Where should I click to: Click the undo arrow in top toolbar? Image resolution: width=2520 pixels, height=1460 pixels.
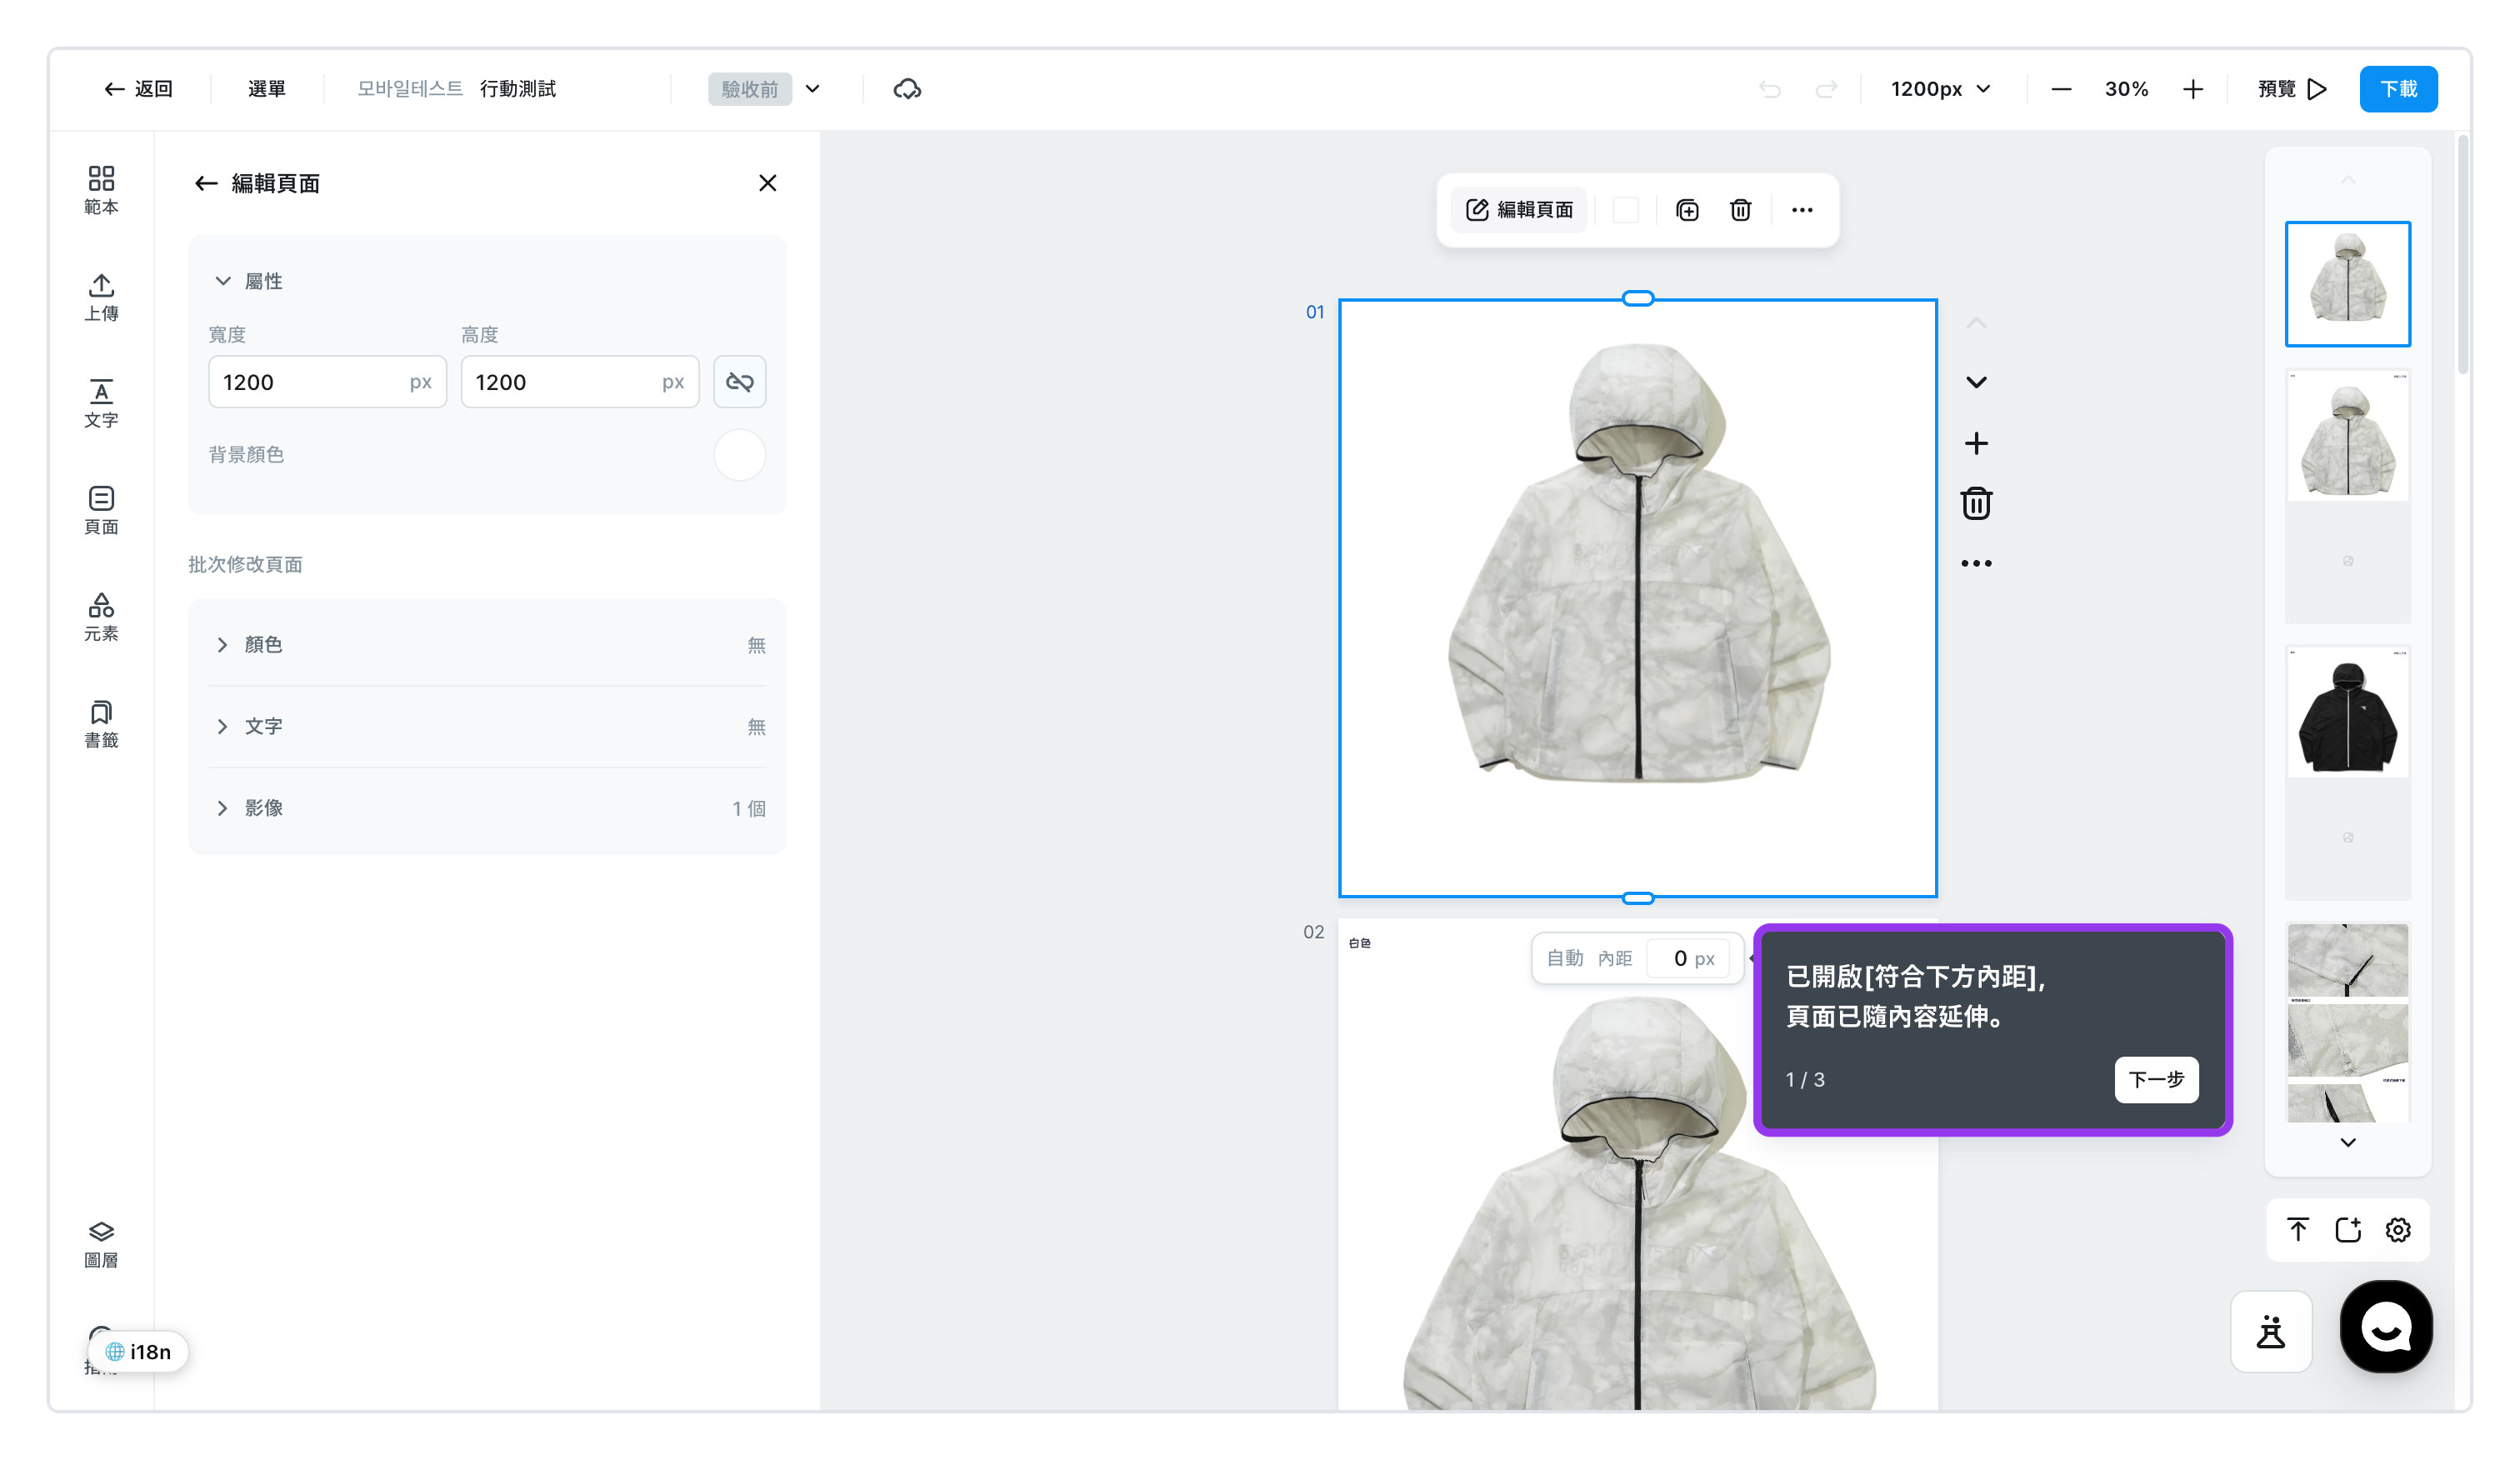1770,89
